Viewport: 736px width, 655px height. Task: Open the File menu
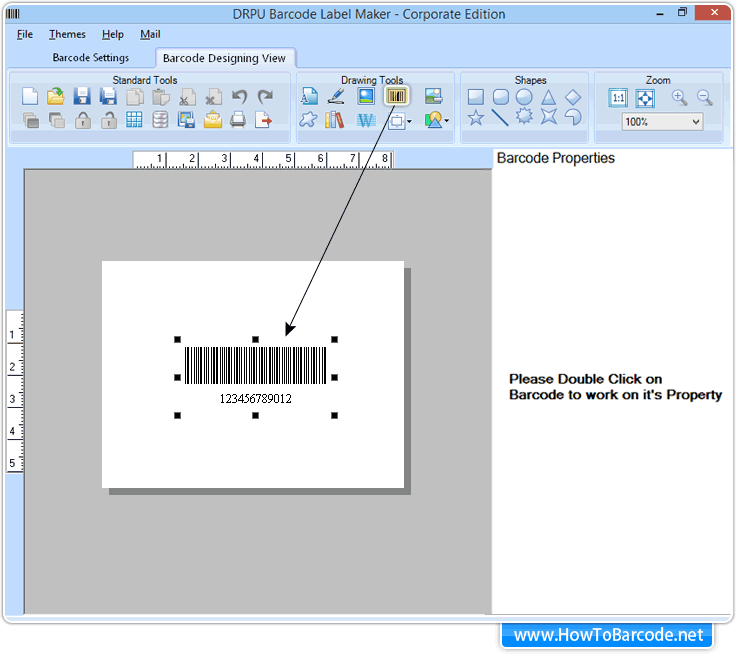tap(25, 34)
